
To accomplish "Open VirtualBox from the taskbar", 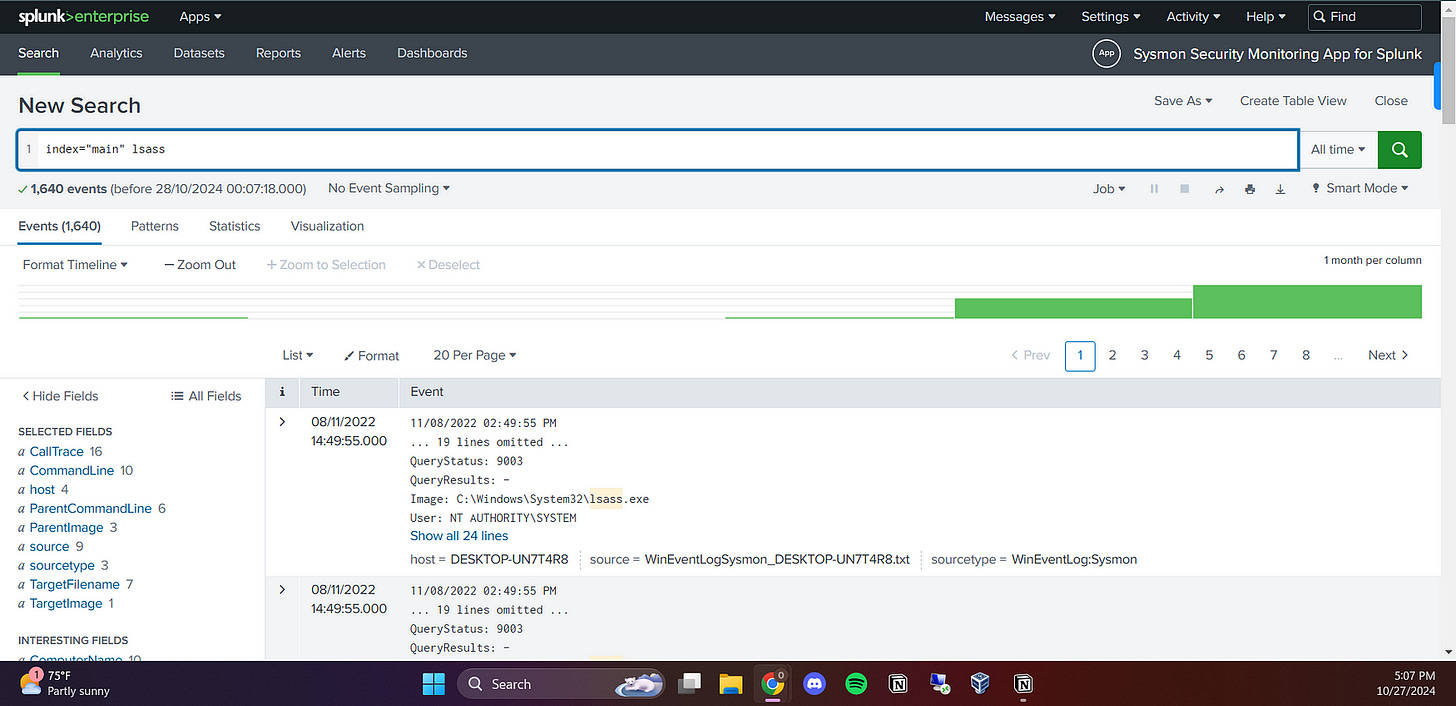I will click(980, 684).
